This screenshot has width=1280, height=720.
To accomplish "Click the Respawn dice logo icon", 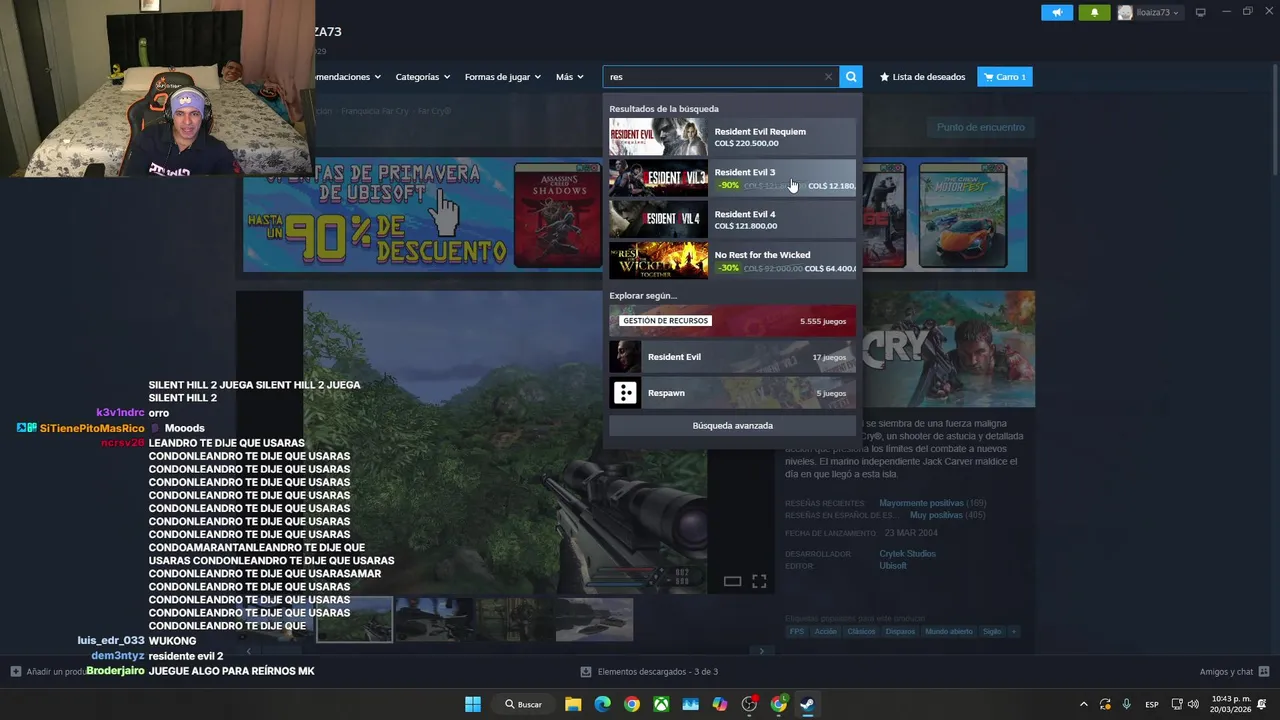I will pyautogui.click(x=625, y=393).
